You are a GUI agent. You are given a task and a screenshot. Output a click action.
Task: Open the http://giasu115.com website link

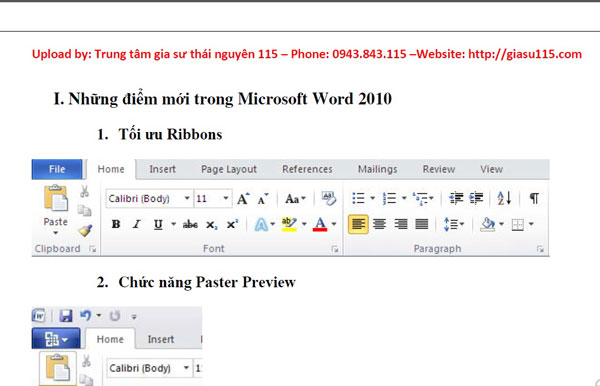(x=525, y=54)
